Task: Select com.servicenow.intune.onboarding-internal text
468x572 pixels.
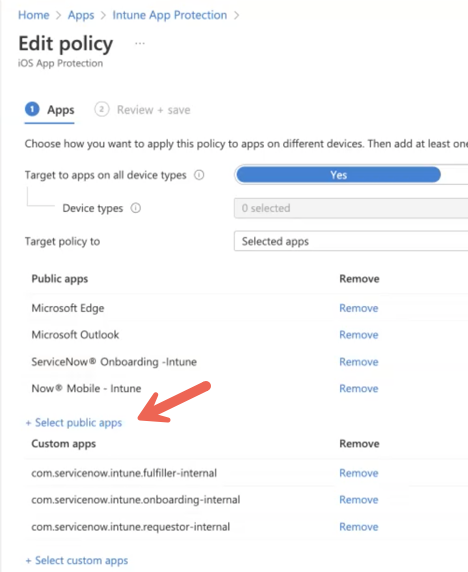Action: 136,500
